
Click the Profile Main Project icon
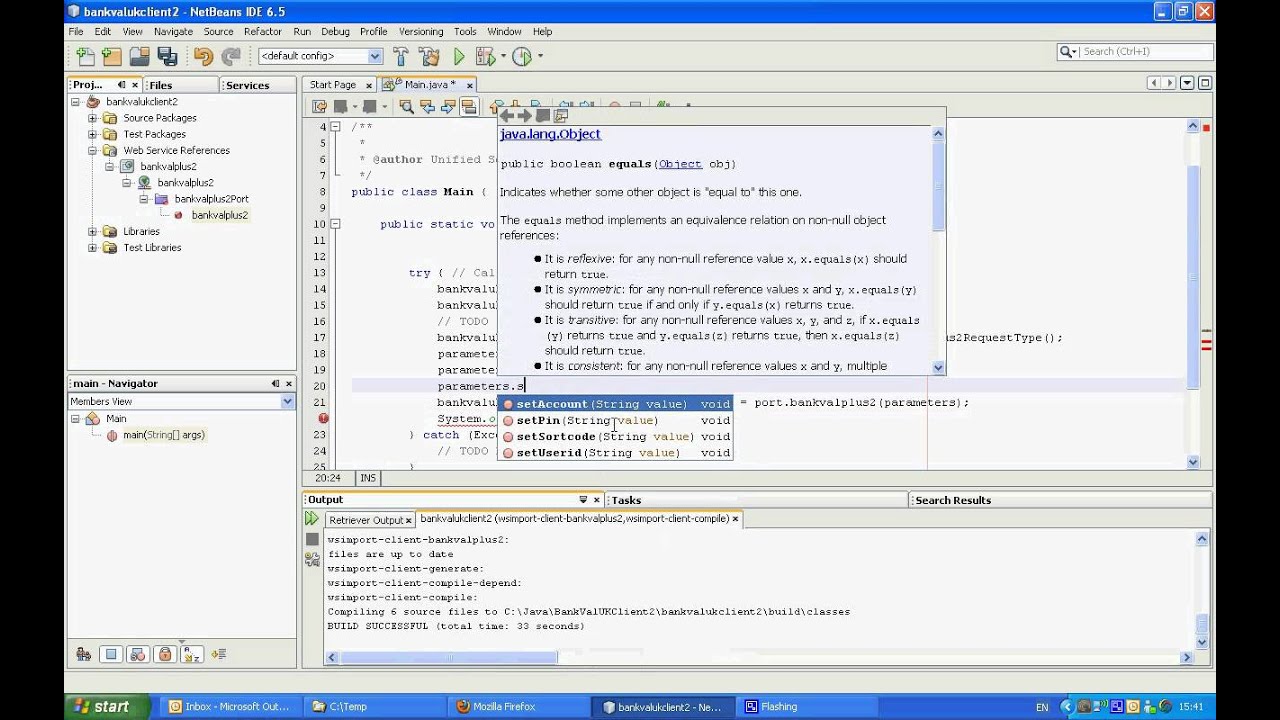[521, 57]
